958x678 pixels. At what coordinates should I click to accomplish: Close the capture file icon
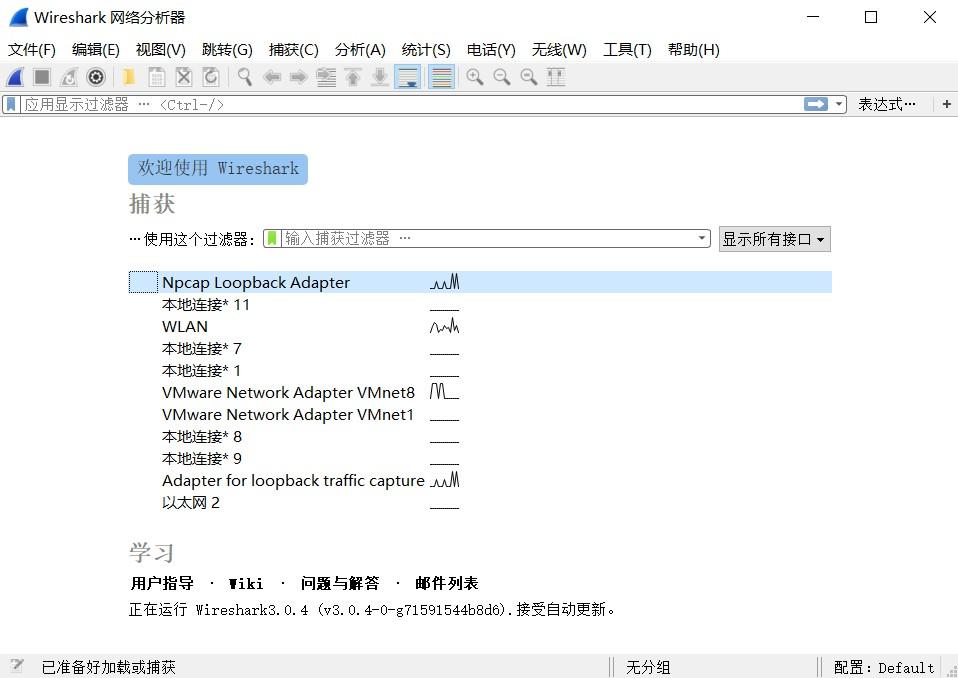pyautogui.click(x=183, y=77)
